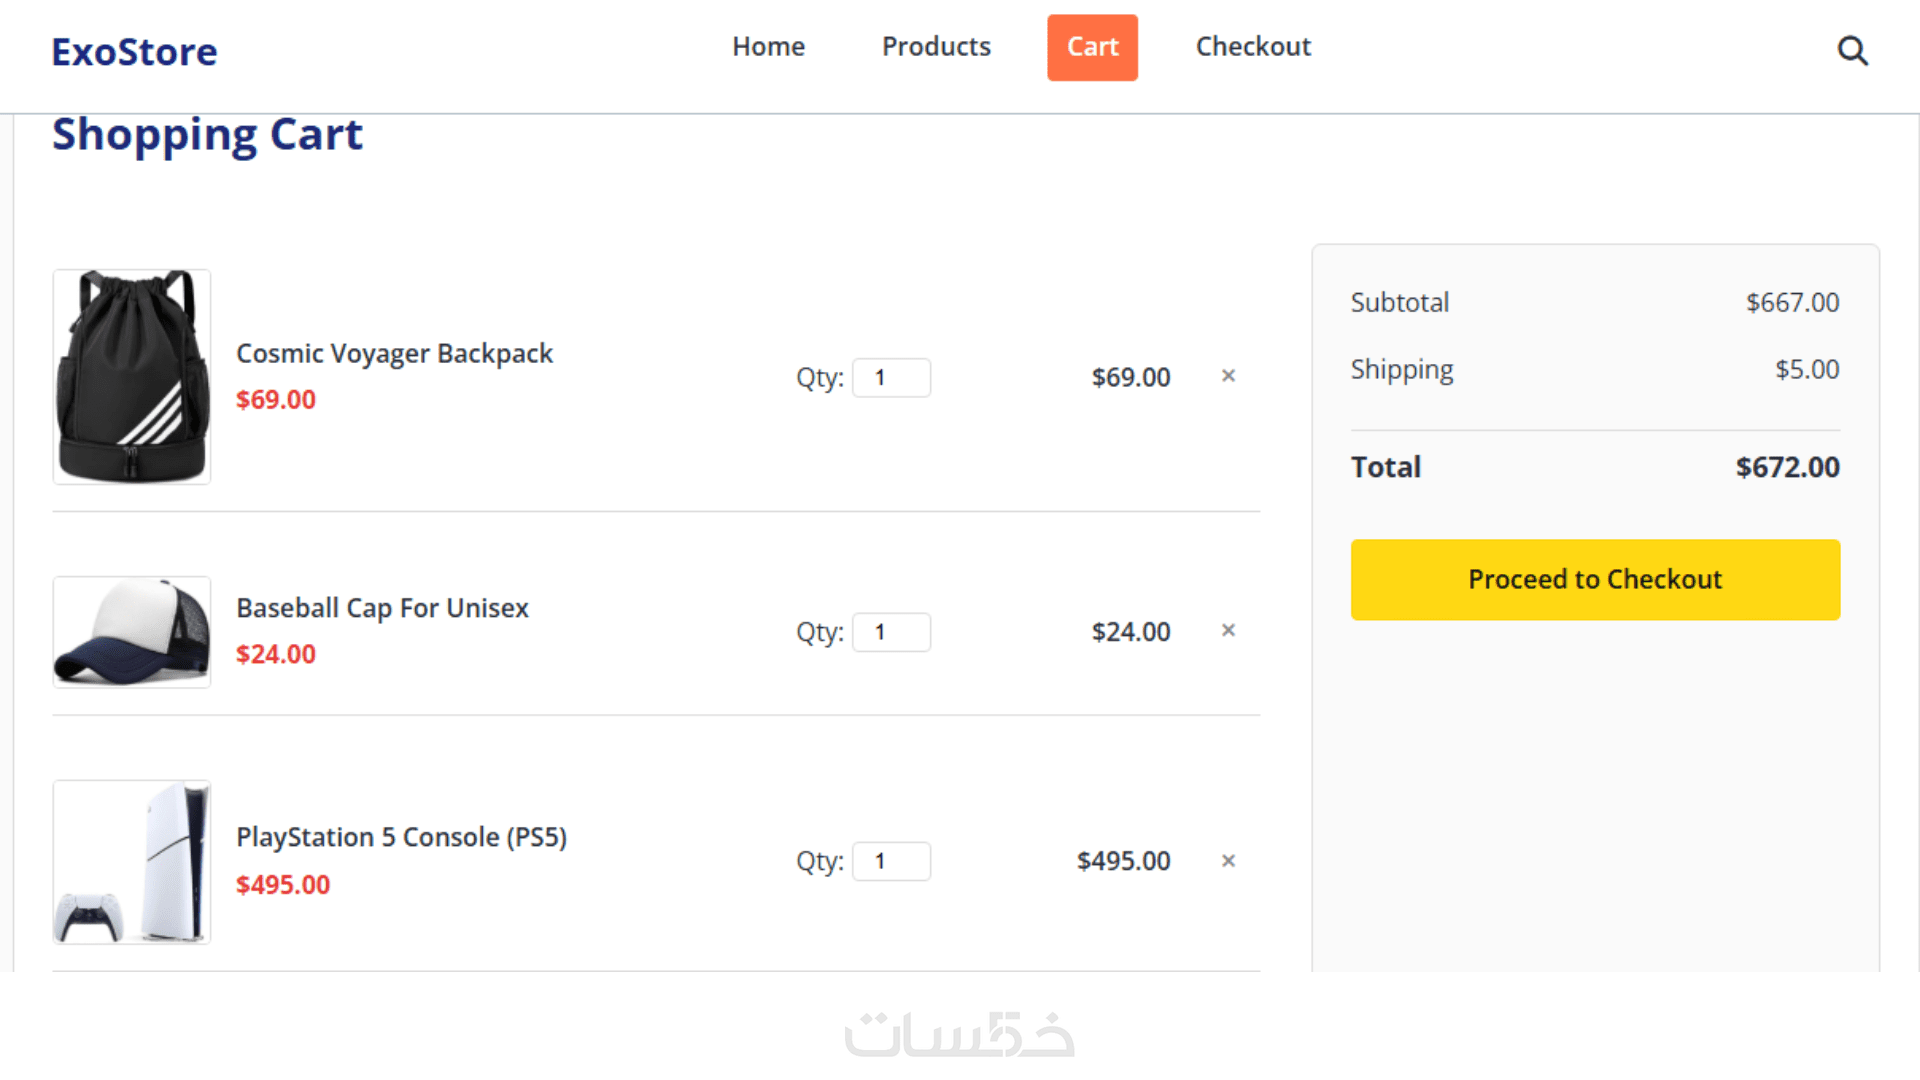Click the ExoStore logo
Screen dimensions: 1920x1080
tap(134, 52)
